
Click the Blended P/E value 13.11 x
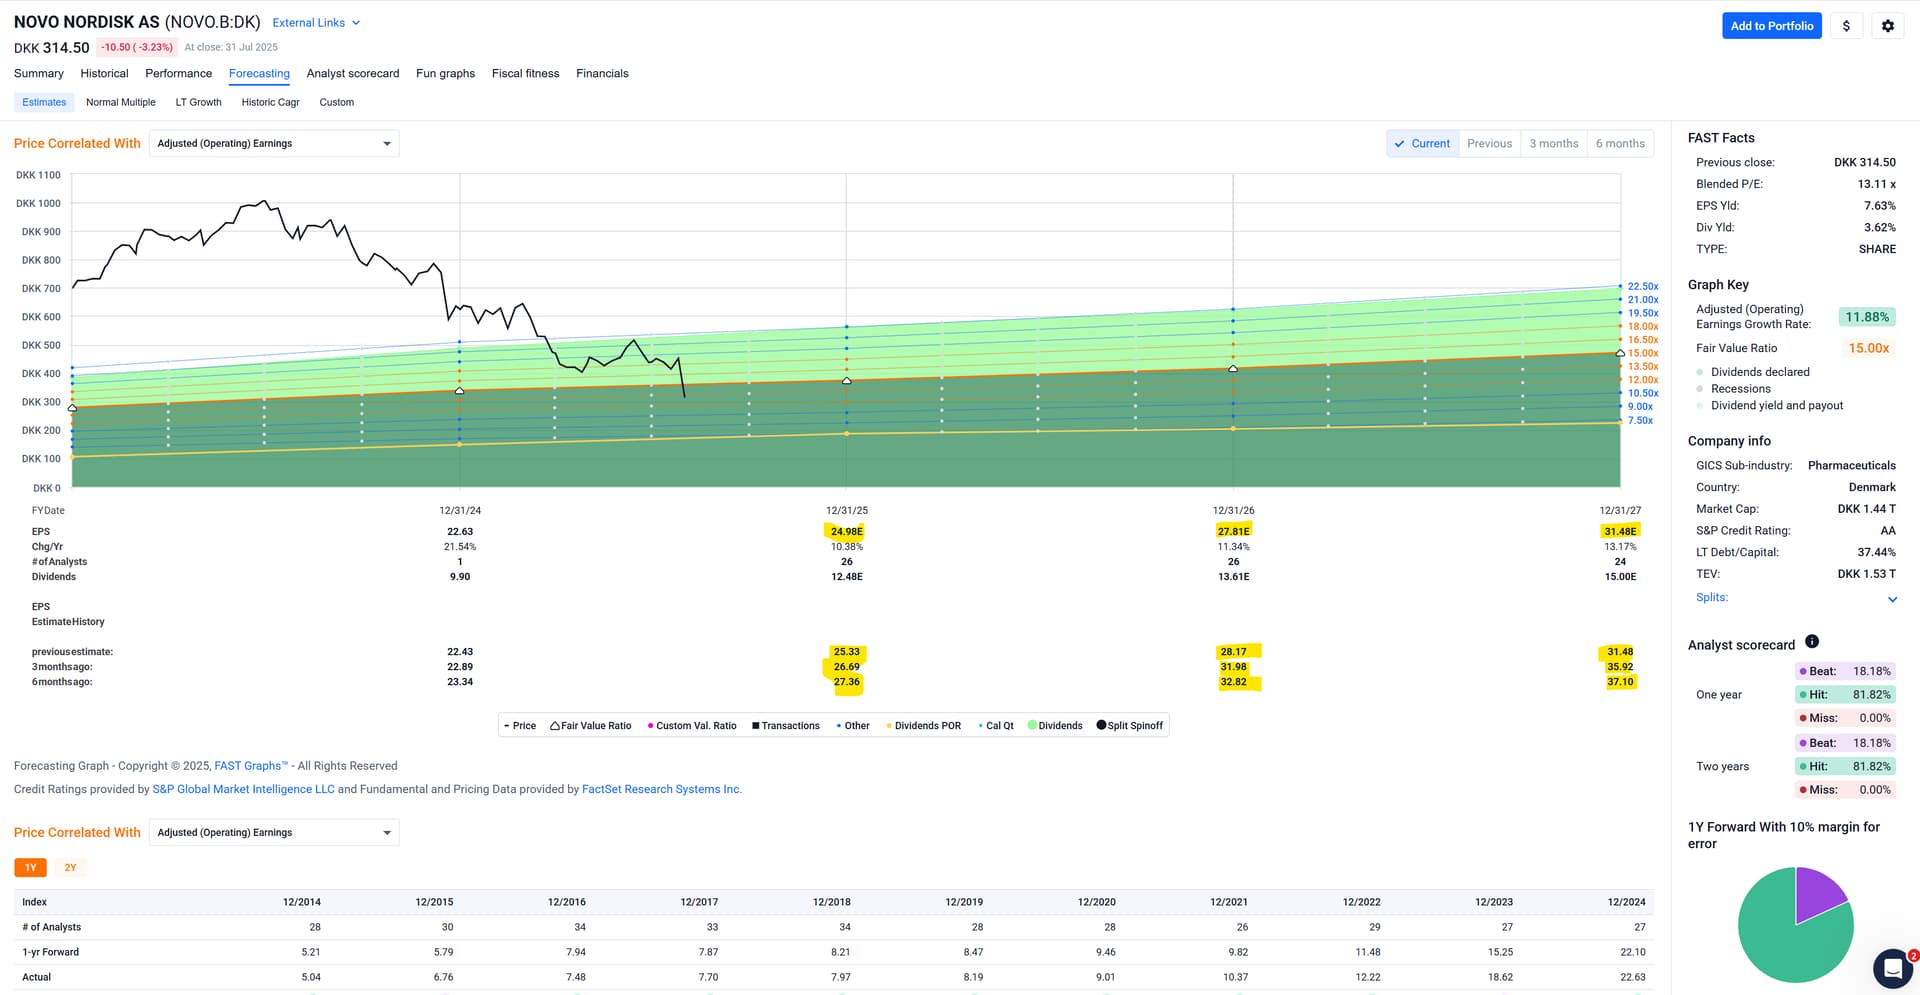tap(1876, 184)
